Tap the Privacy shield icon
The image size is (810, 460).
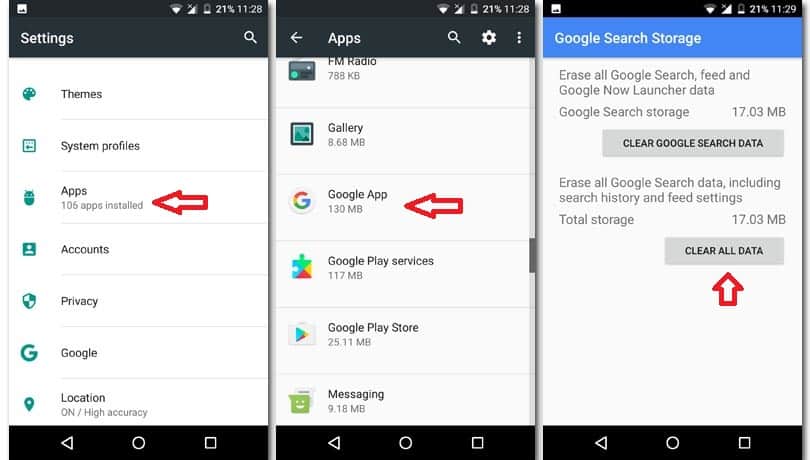29,301
